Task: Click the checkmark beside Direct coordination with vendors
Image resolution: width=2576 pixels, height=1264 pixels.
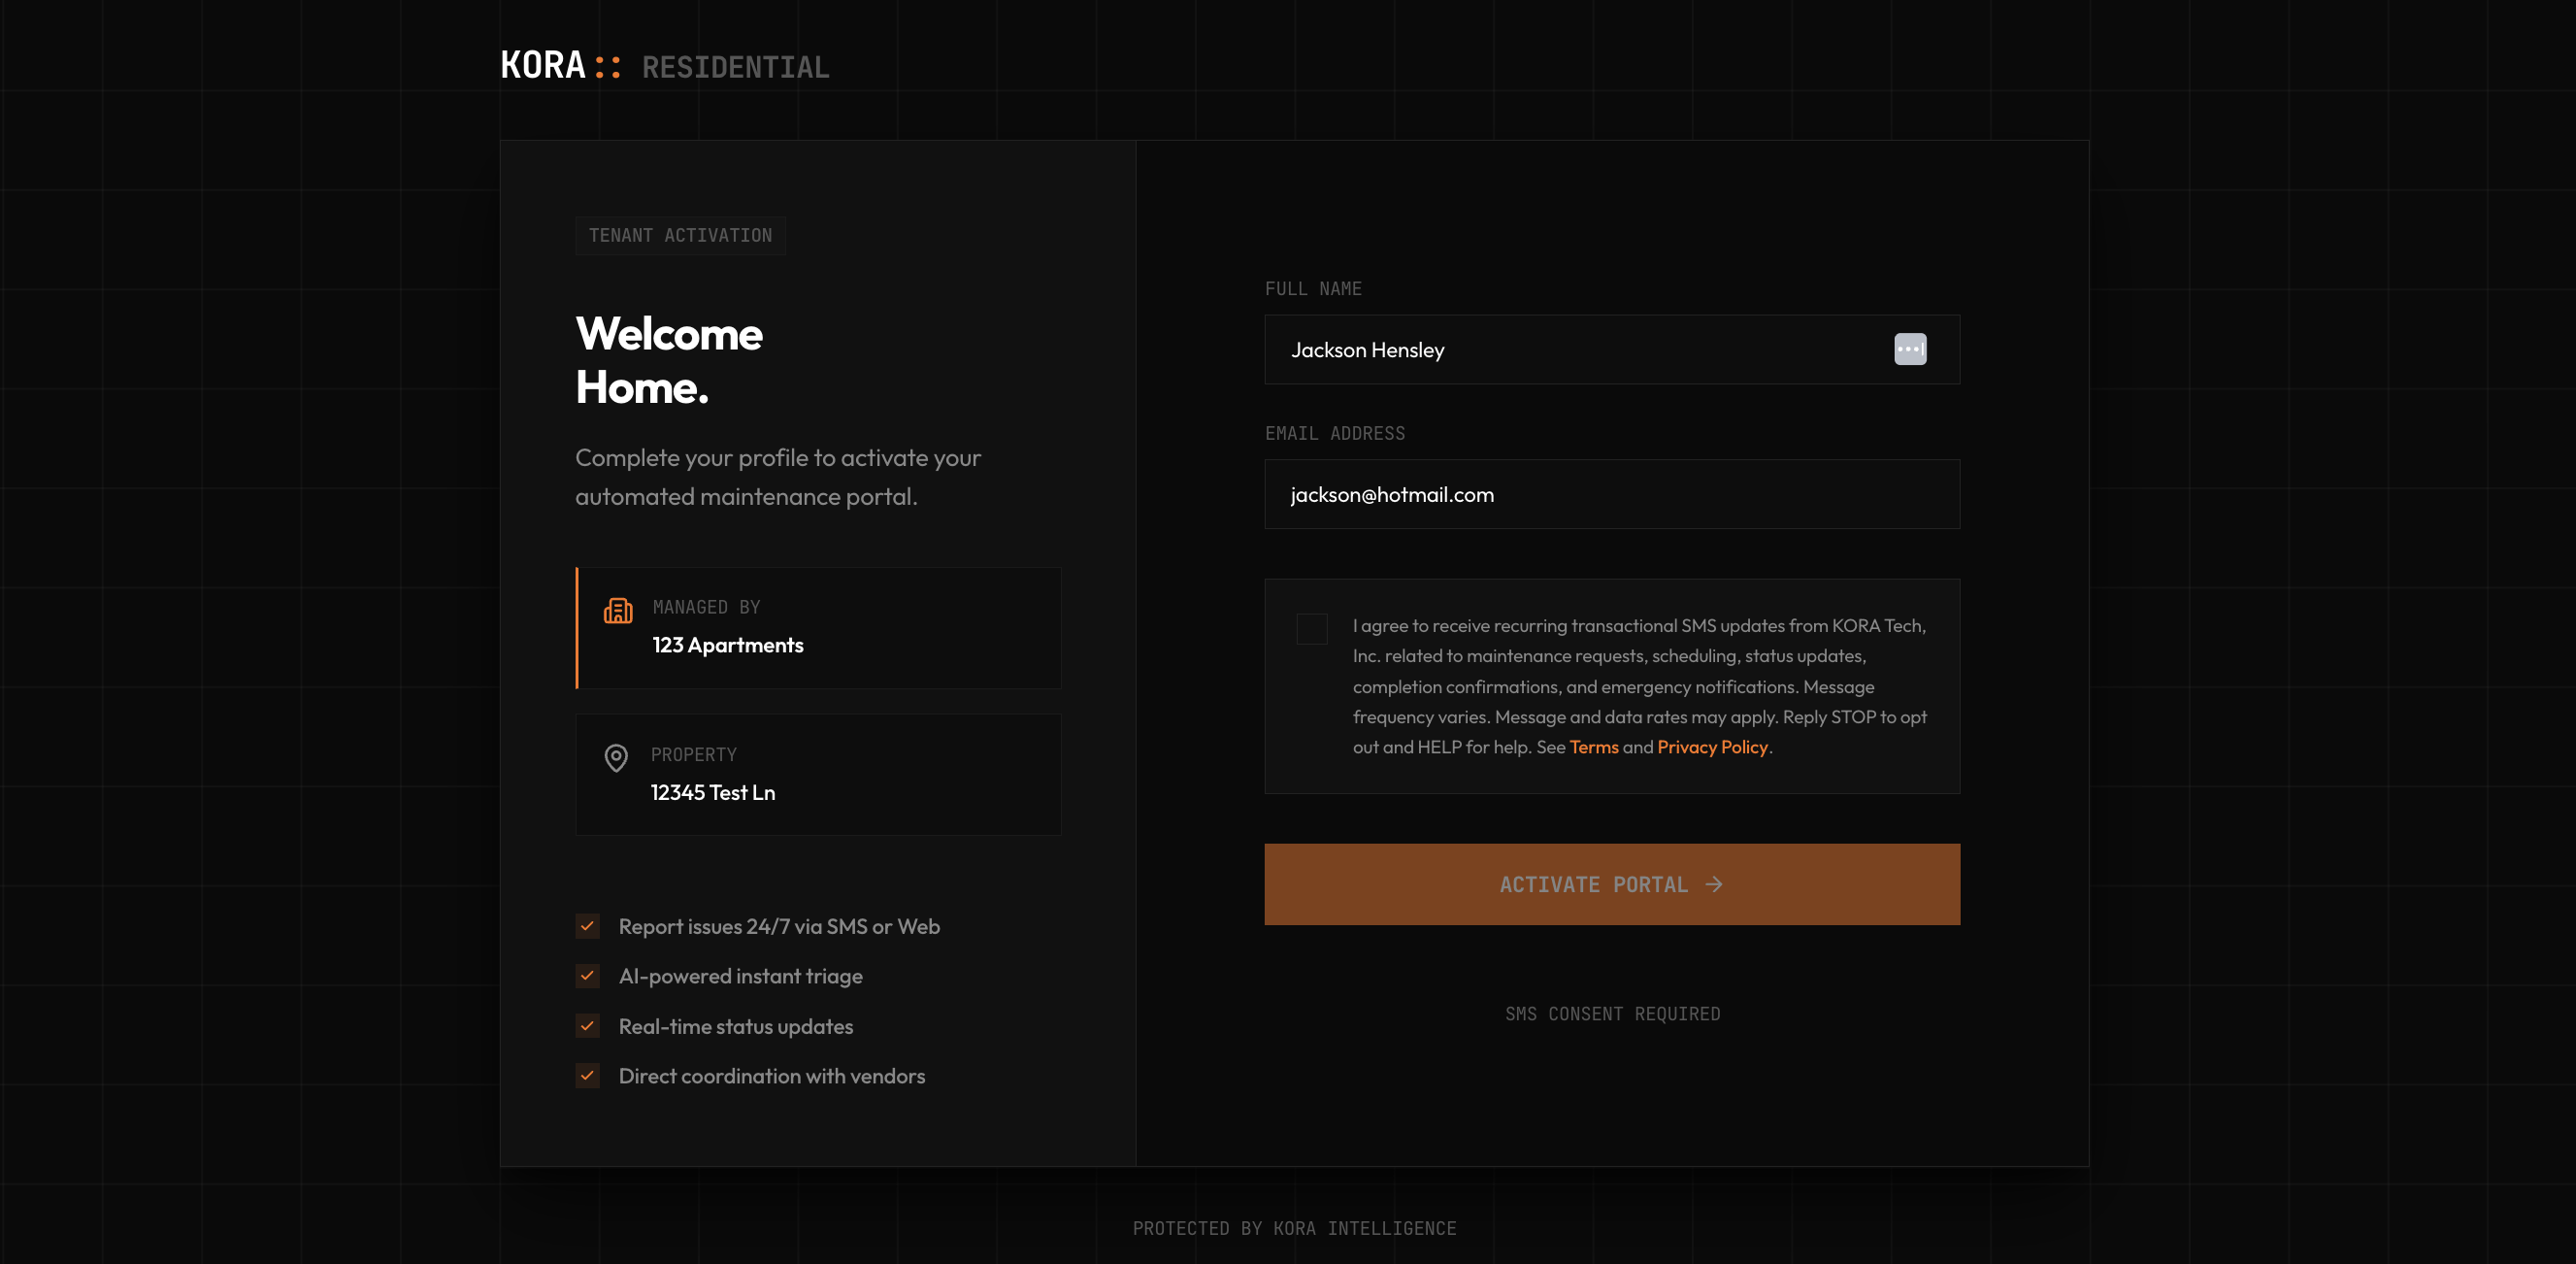Action: pyautogui.click(x=587, y=1075)
